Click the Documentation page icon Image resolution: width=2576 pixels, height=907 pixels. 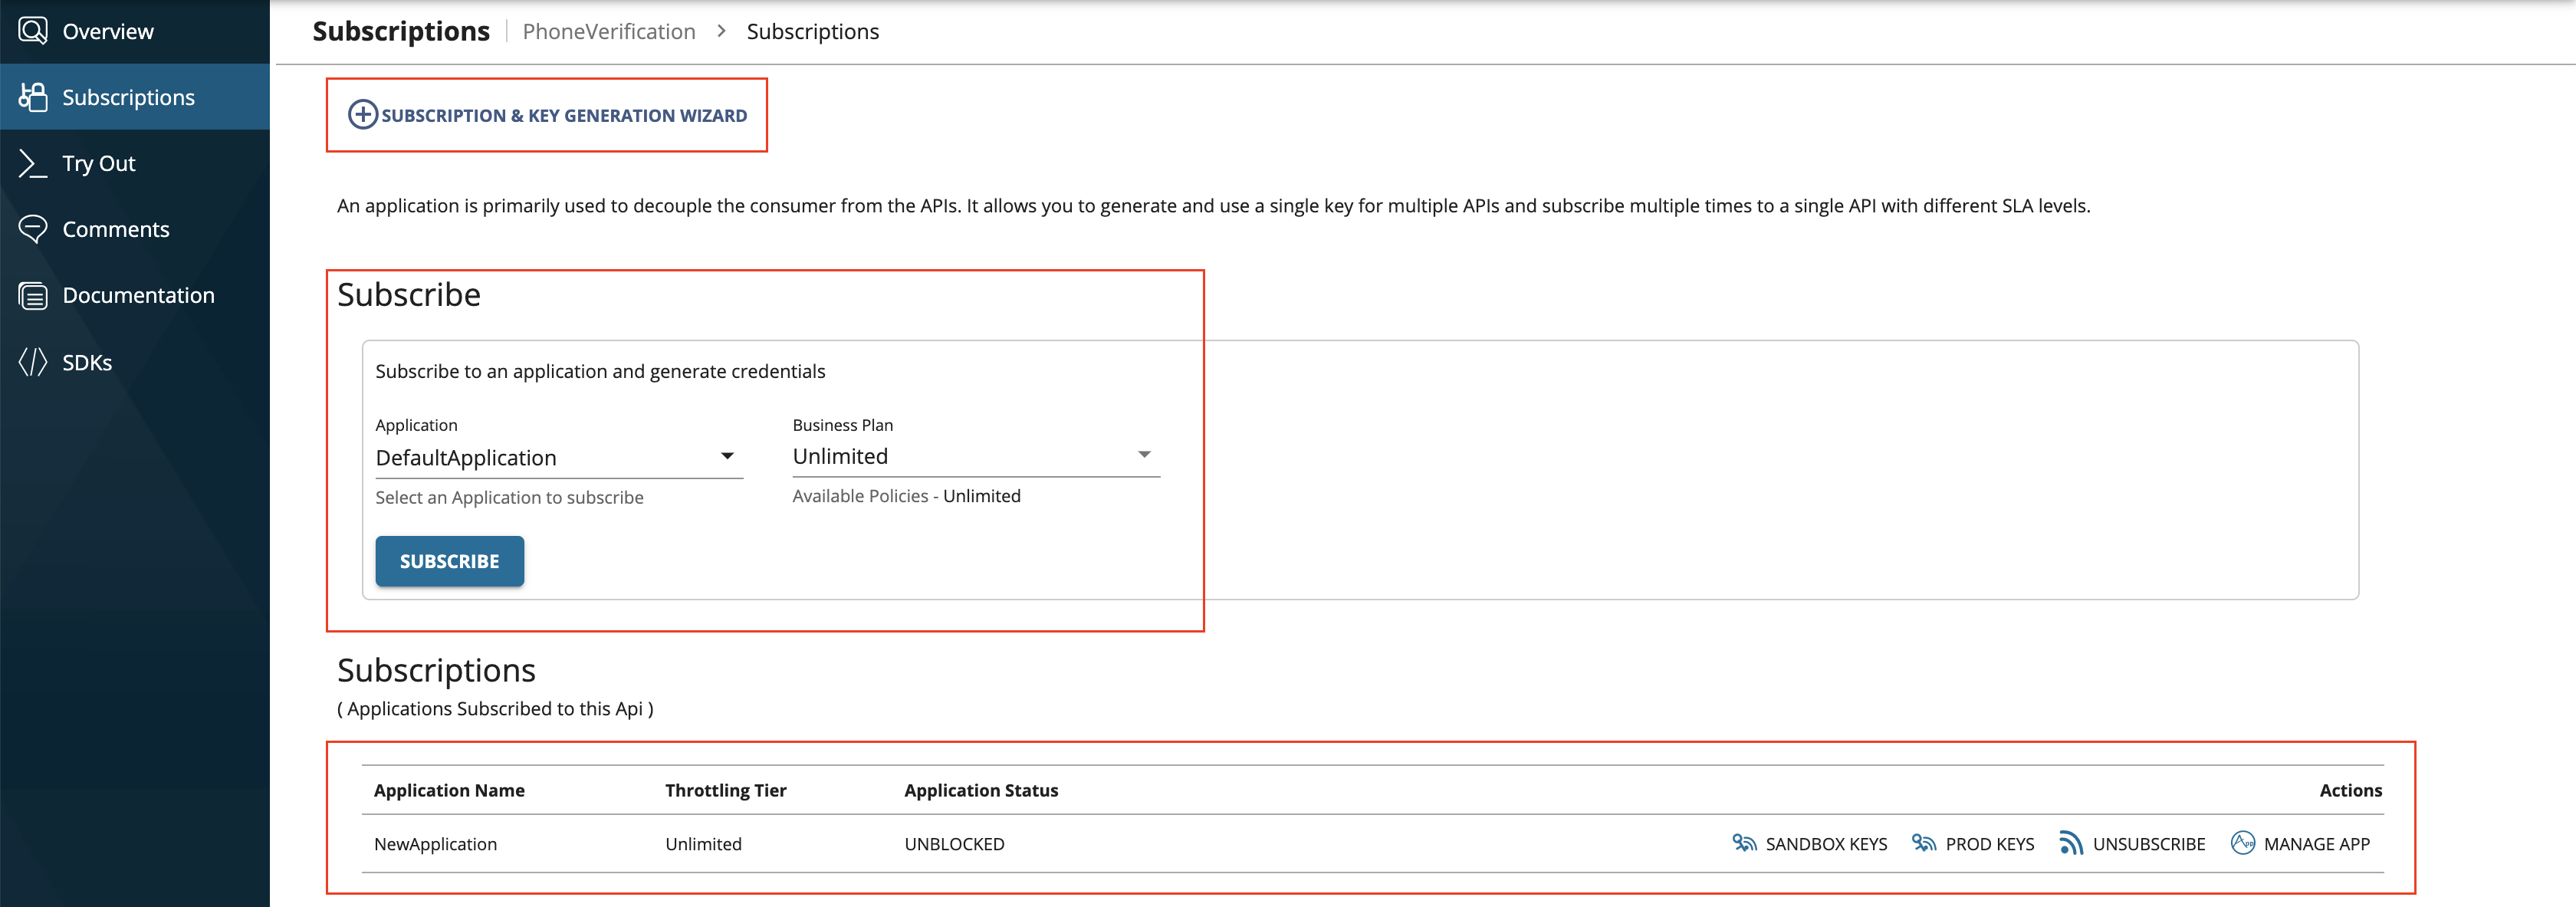pyautogui.click(x=33, y=296)
